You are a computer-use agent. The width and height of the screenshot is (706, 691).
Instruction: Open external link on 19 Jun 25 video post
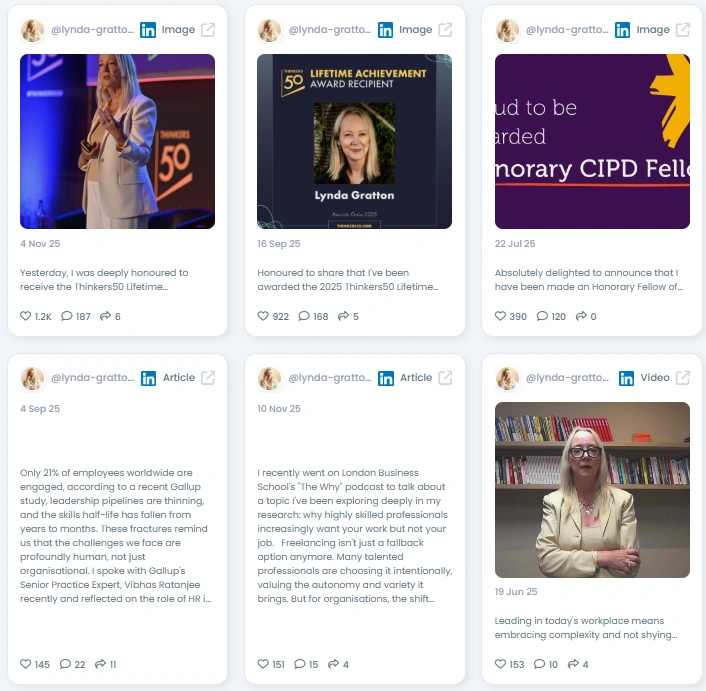[x=683, y=378]
